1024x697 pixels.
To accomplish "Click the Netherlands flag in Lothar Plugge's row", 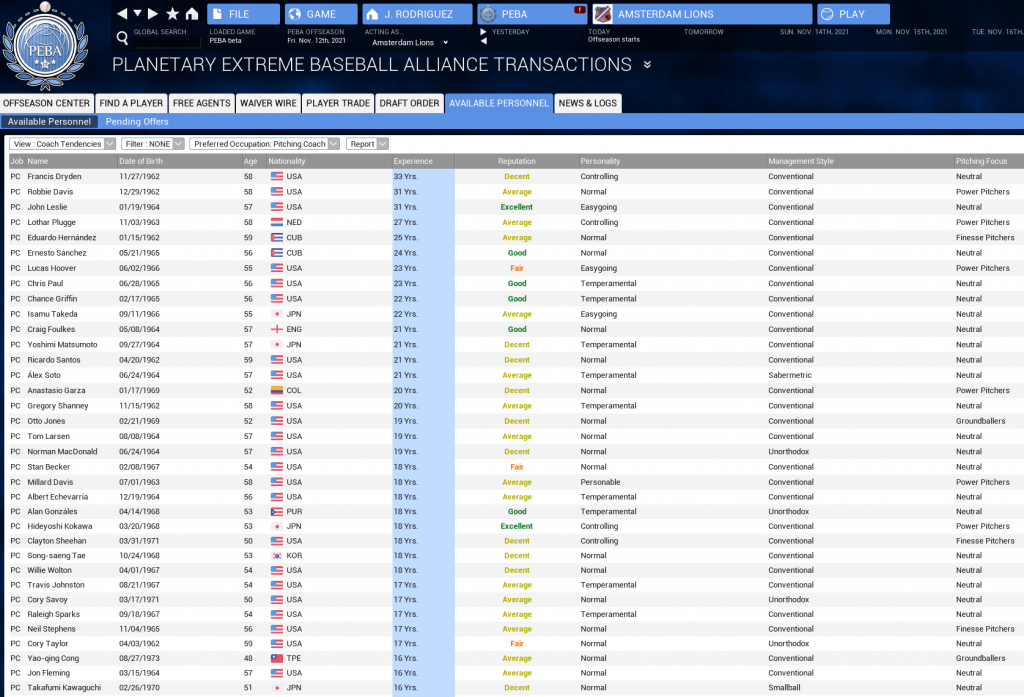I will (x=277, y=222).
